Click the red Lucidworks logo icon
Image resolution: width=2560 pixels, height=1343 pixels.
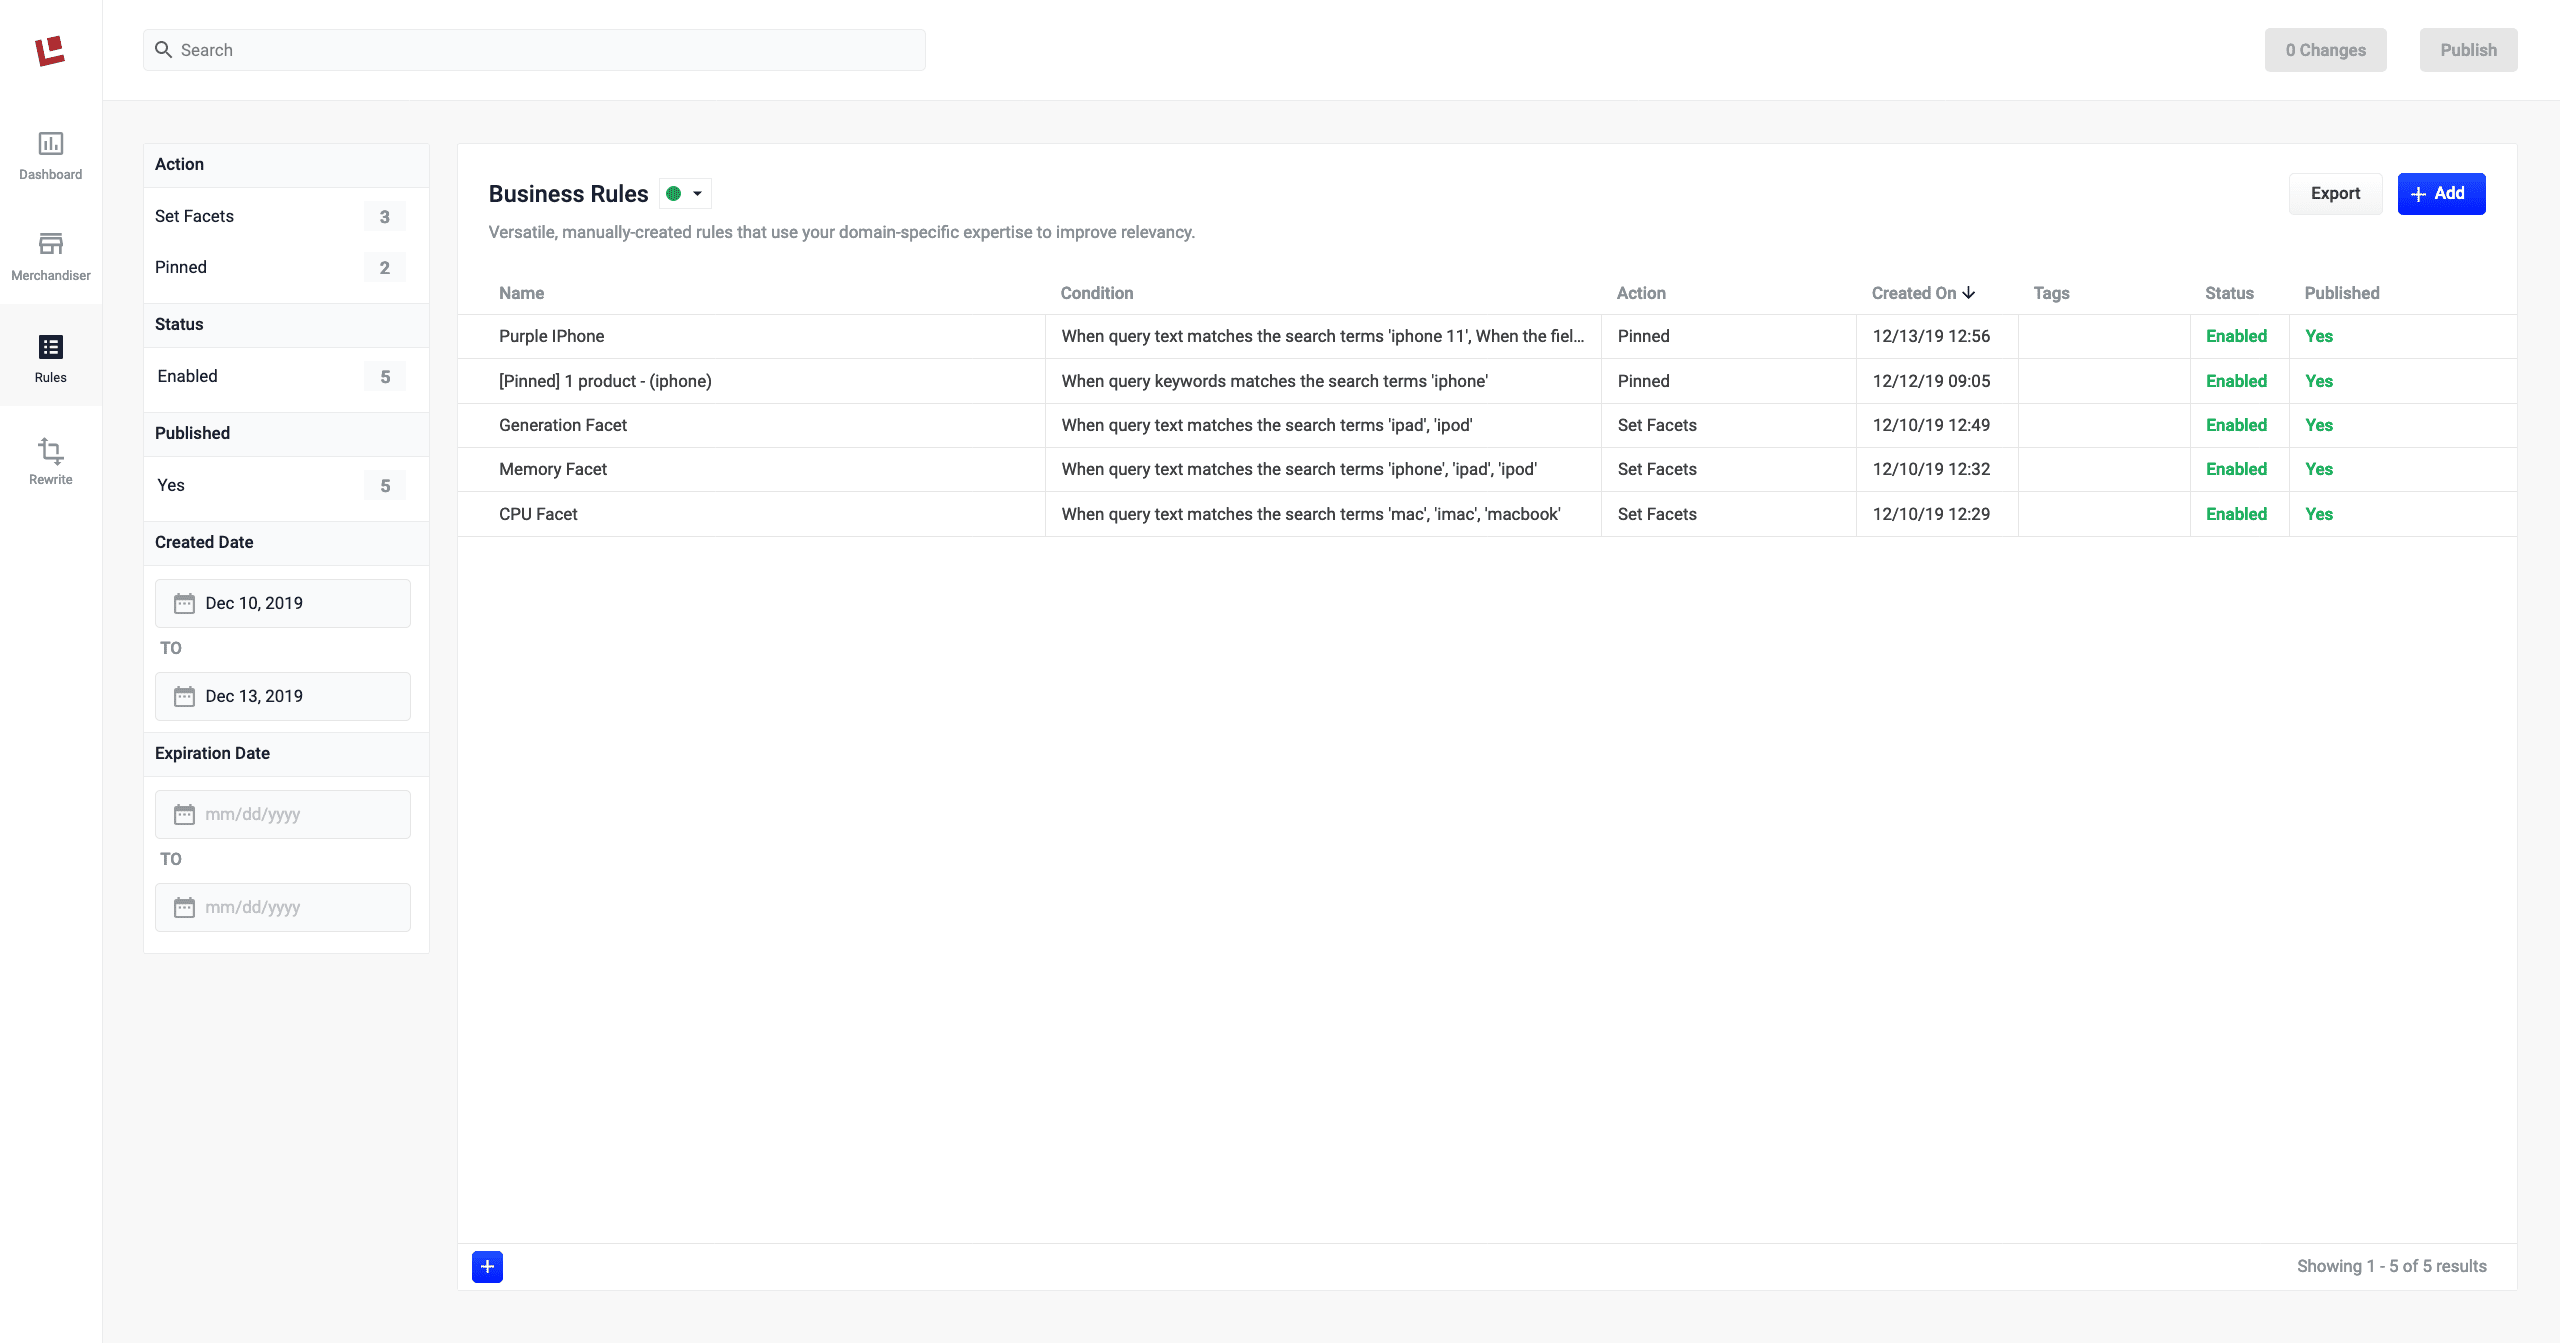point(50,50)
